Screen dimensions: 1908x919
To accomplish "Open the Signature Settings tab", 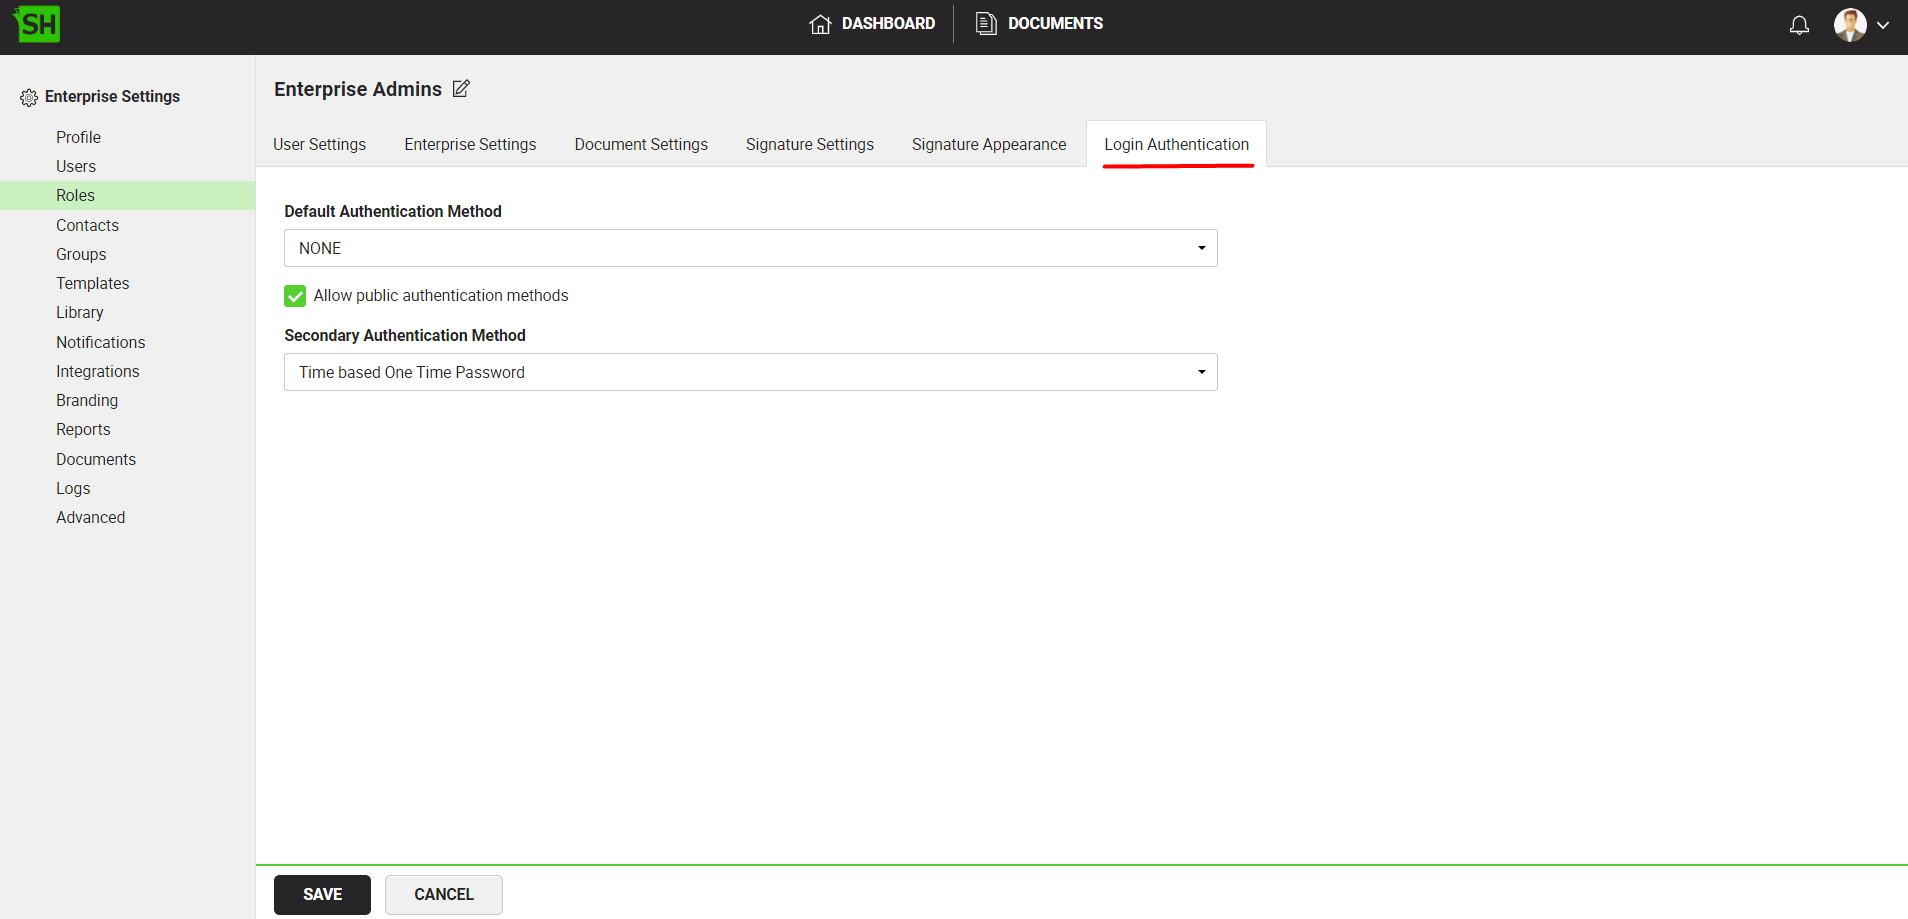I will [x=809, y=145].
